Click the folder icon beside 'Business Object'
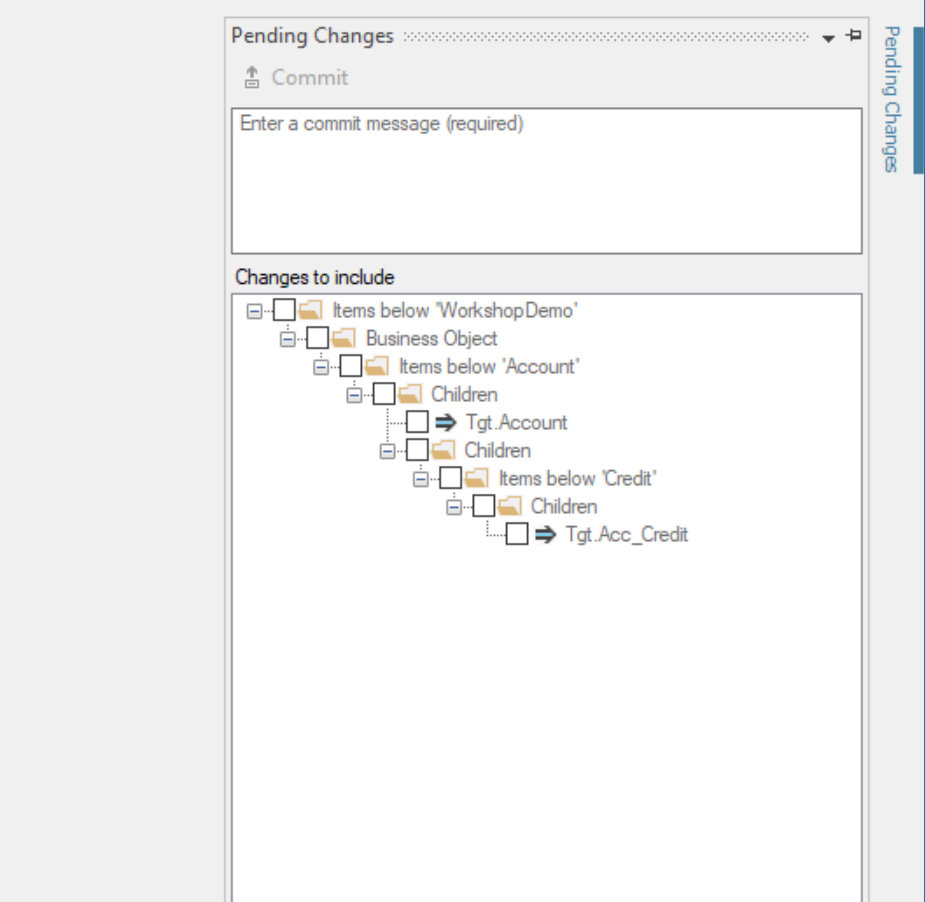Image resolution: width=925 pixels, height=902 pixels. 343,338
